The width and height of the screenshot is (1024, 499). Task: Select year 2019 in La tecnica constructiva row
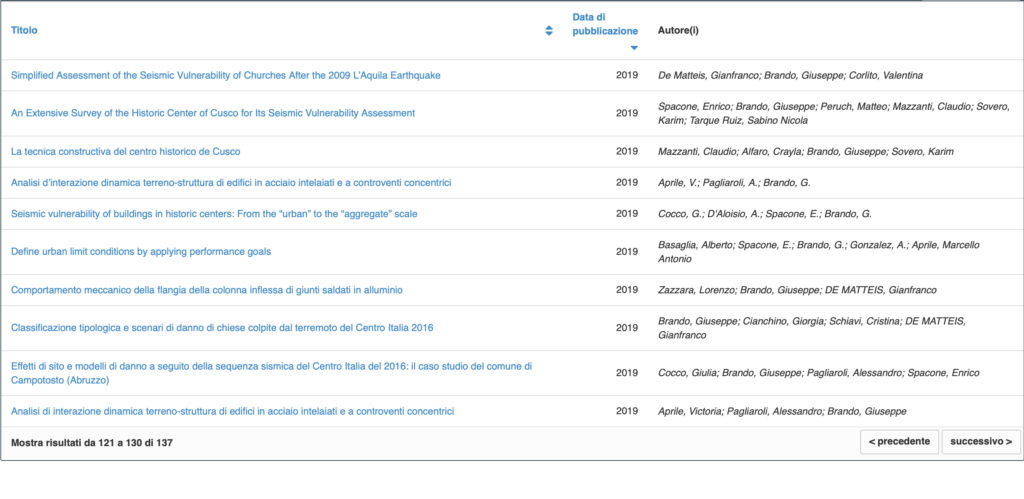[x=627, y=152]
